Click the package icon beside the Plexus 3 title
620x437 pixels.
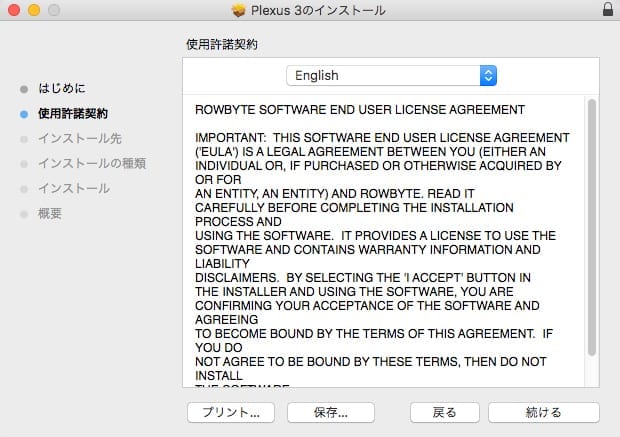(x=238, y=10)
